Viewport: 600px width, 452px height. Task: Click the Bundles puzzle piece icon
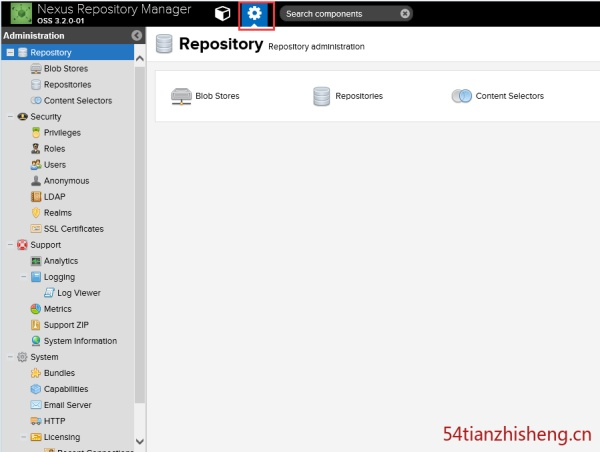click(x=36, y=373)
